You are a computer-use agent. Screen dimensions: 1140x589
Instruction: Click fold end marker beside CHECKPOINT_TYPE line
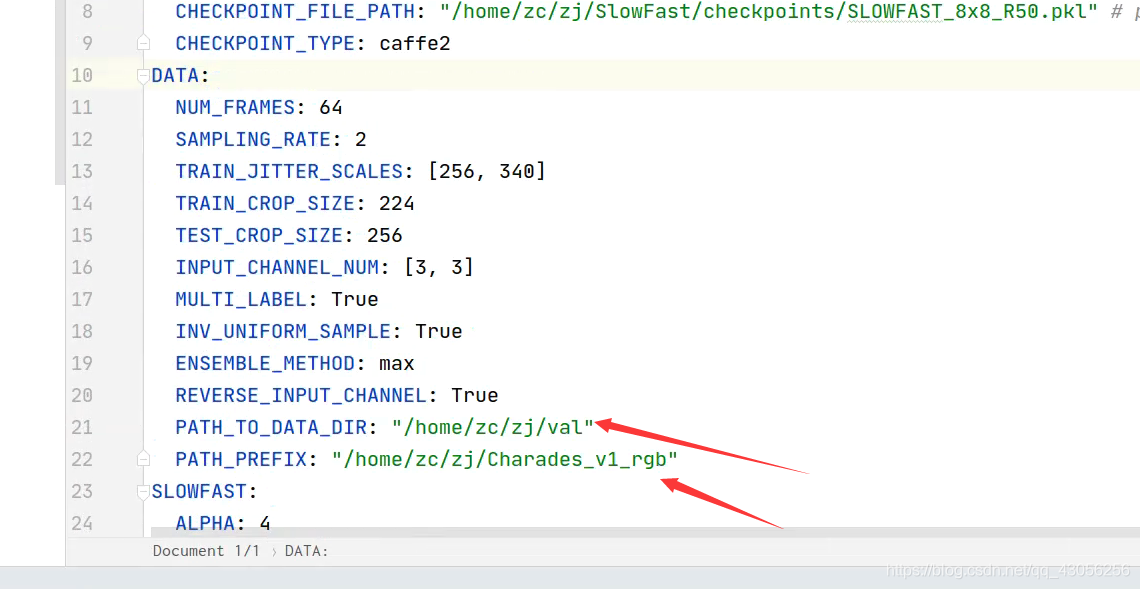pyautogui.click(x=143, y=44)
